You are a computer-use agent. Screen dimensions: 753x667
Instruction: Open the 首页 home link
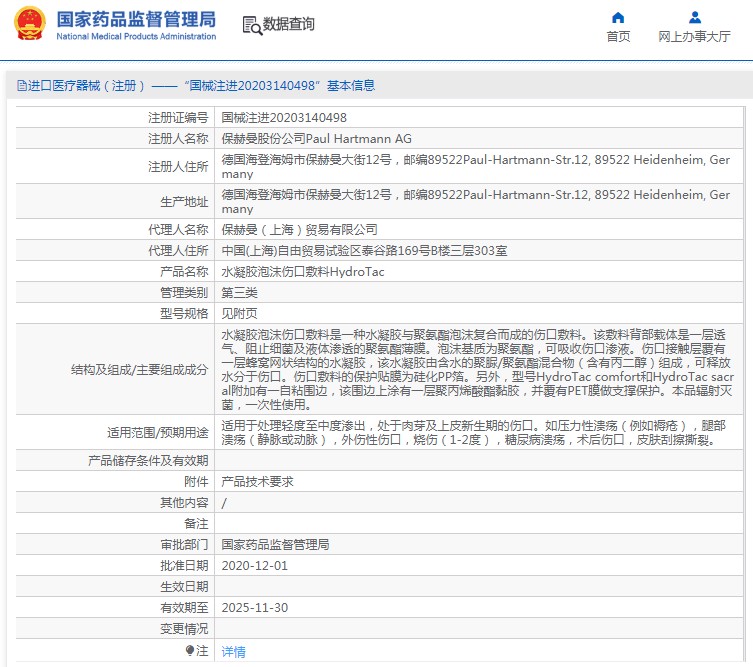[618, 36]
